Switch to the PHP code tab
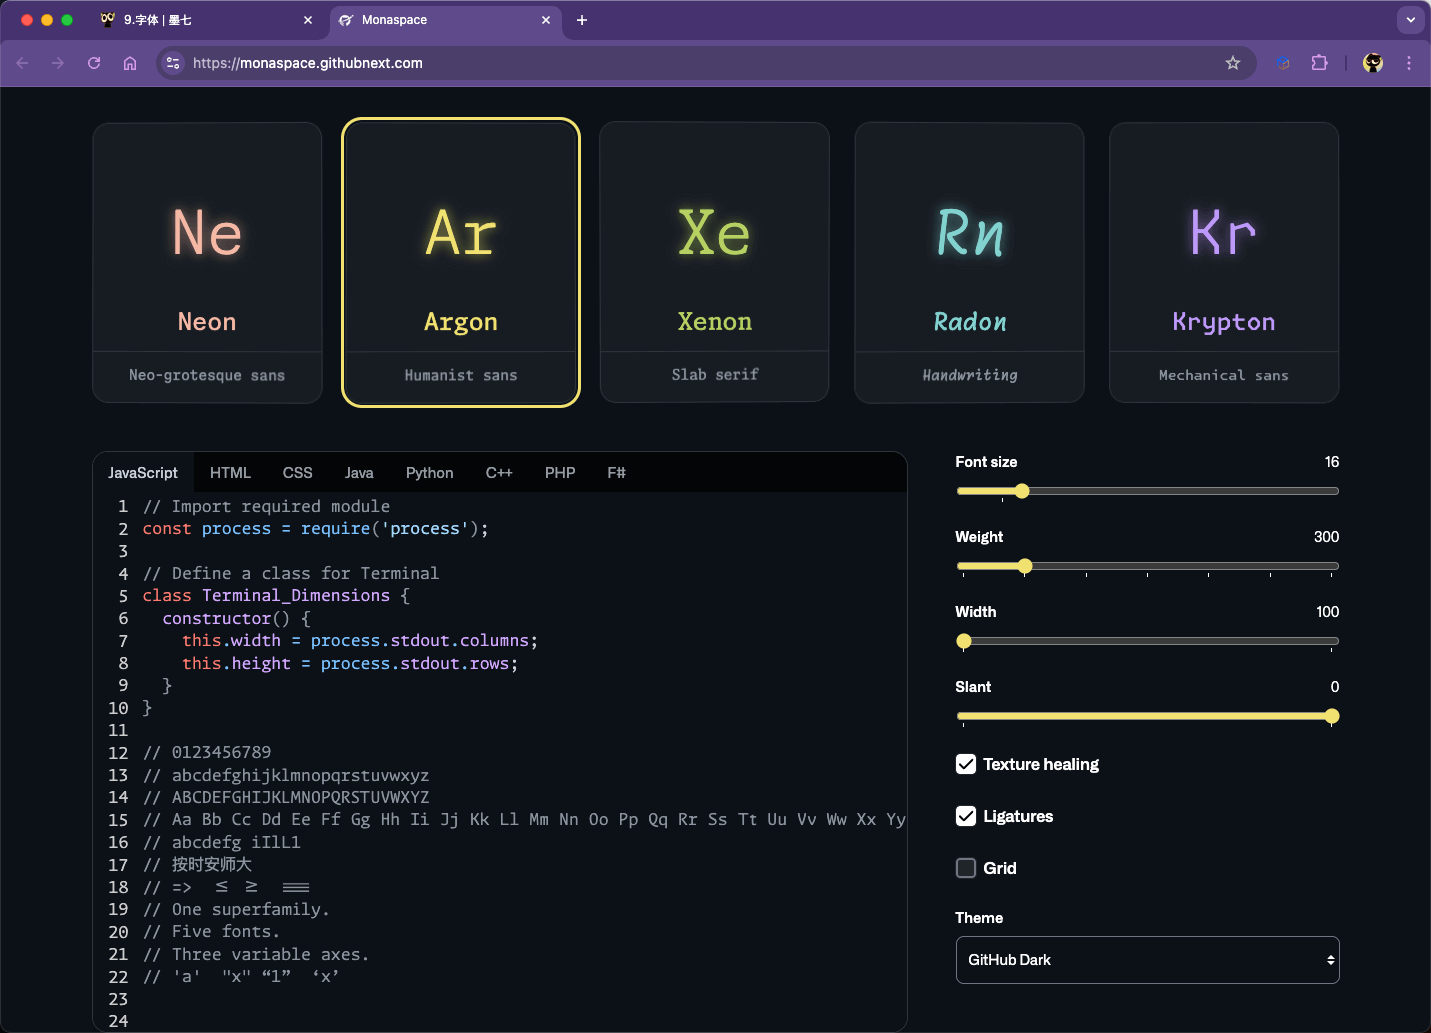Screen dimensions: 1431x1033 (x=560, y=473)
